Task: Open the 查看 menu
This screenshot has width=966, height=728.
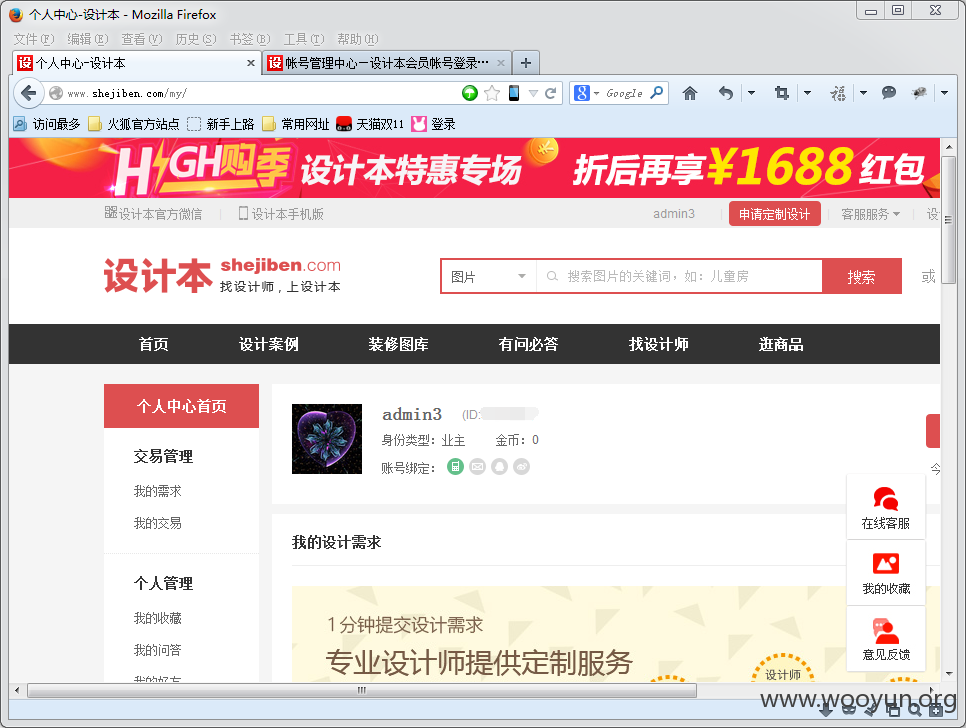Action: [x=142, y=39]
